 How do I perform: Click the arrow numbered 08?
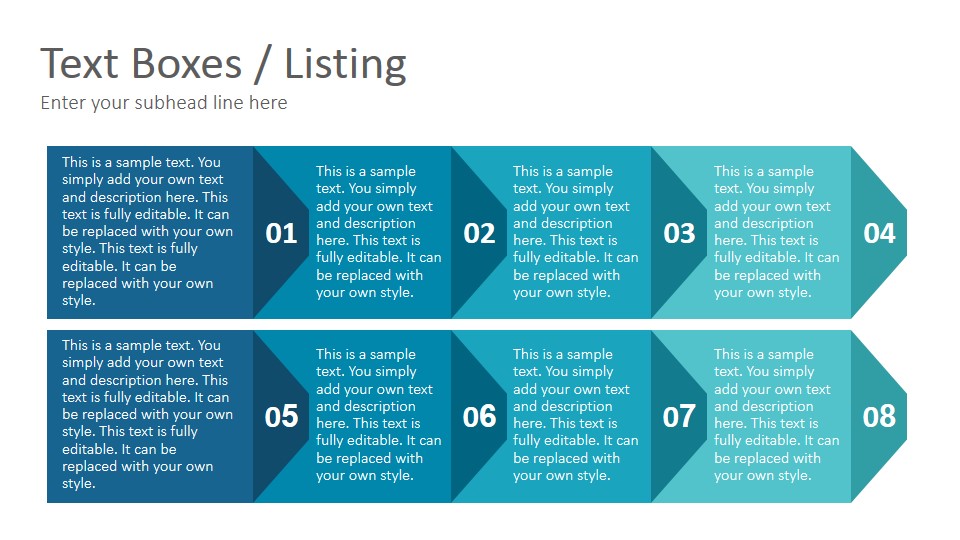[879, 416]
